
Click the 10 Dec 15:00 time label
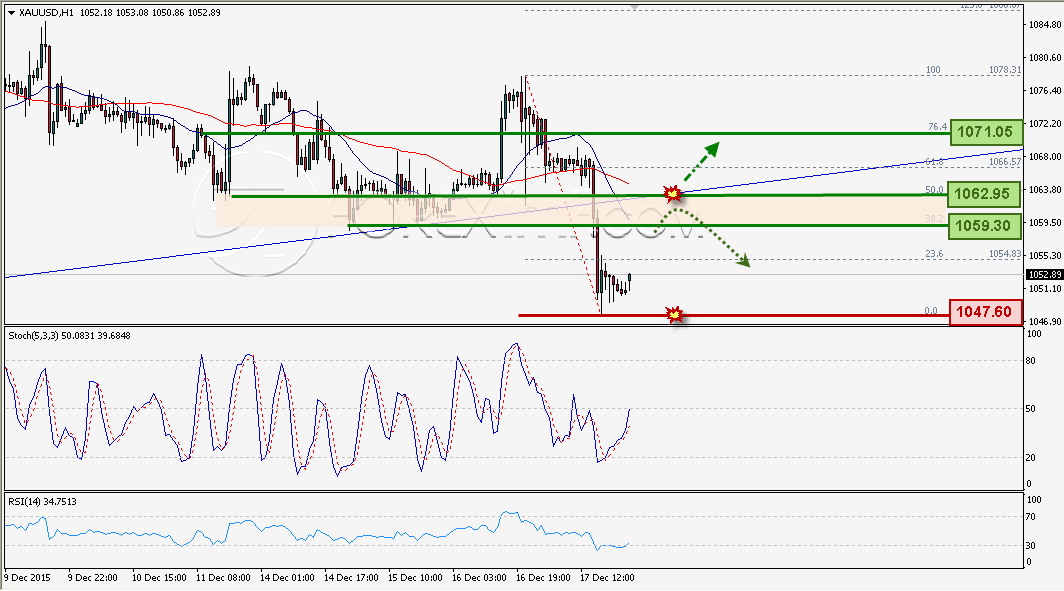(x=159, y=577)
